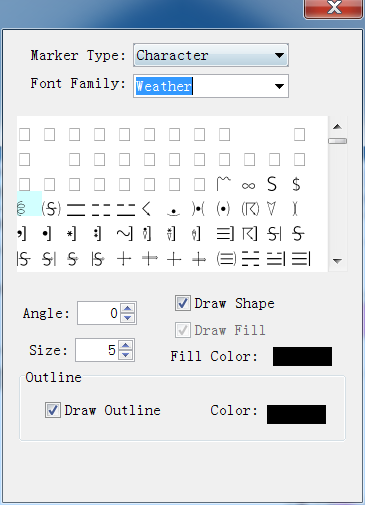This screenshot has height=505, width=365.
Task: Select the three solid lines with vertical bar glyph
Action: pyautogui.click(x=301, y=259)
